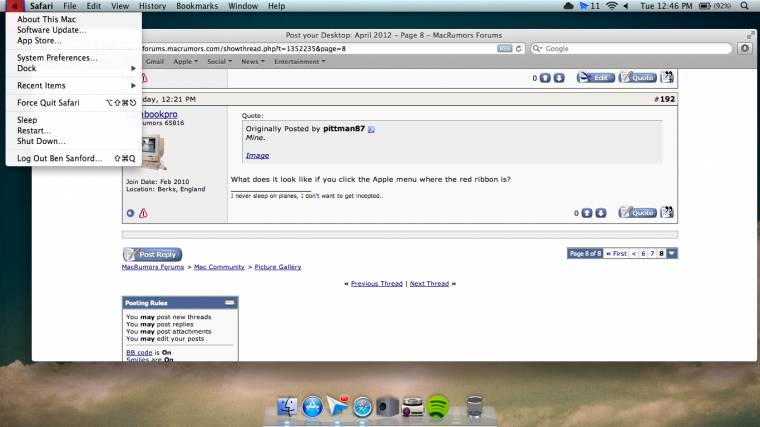Jump to First page in pagination
This screenshot has width=760, height=427.
click(x=617, y=253)
